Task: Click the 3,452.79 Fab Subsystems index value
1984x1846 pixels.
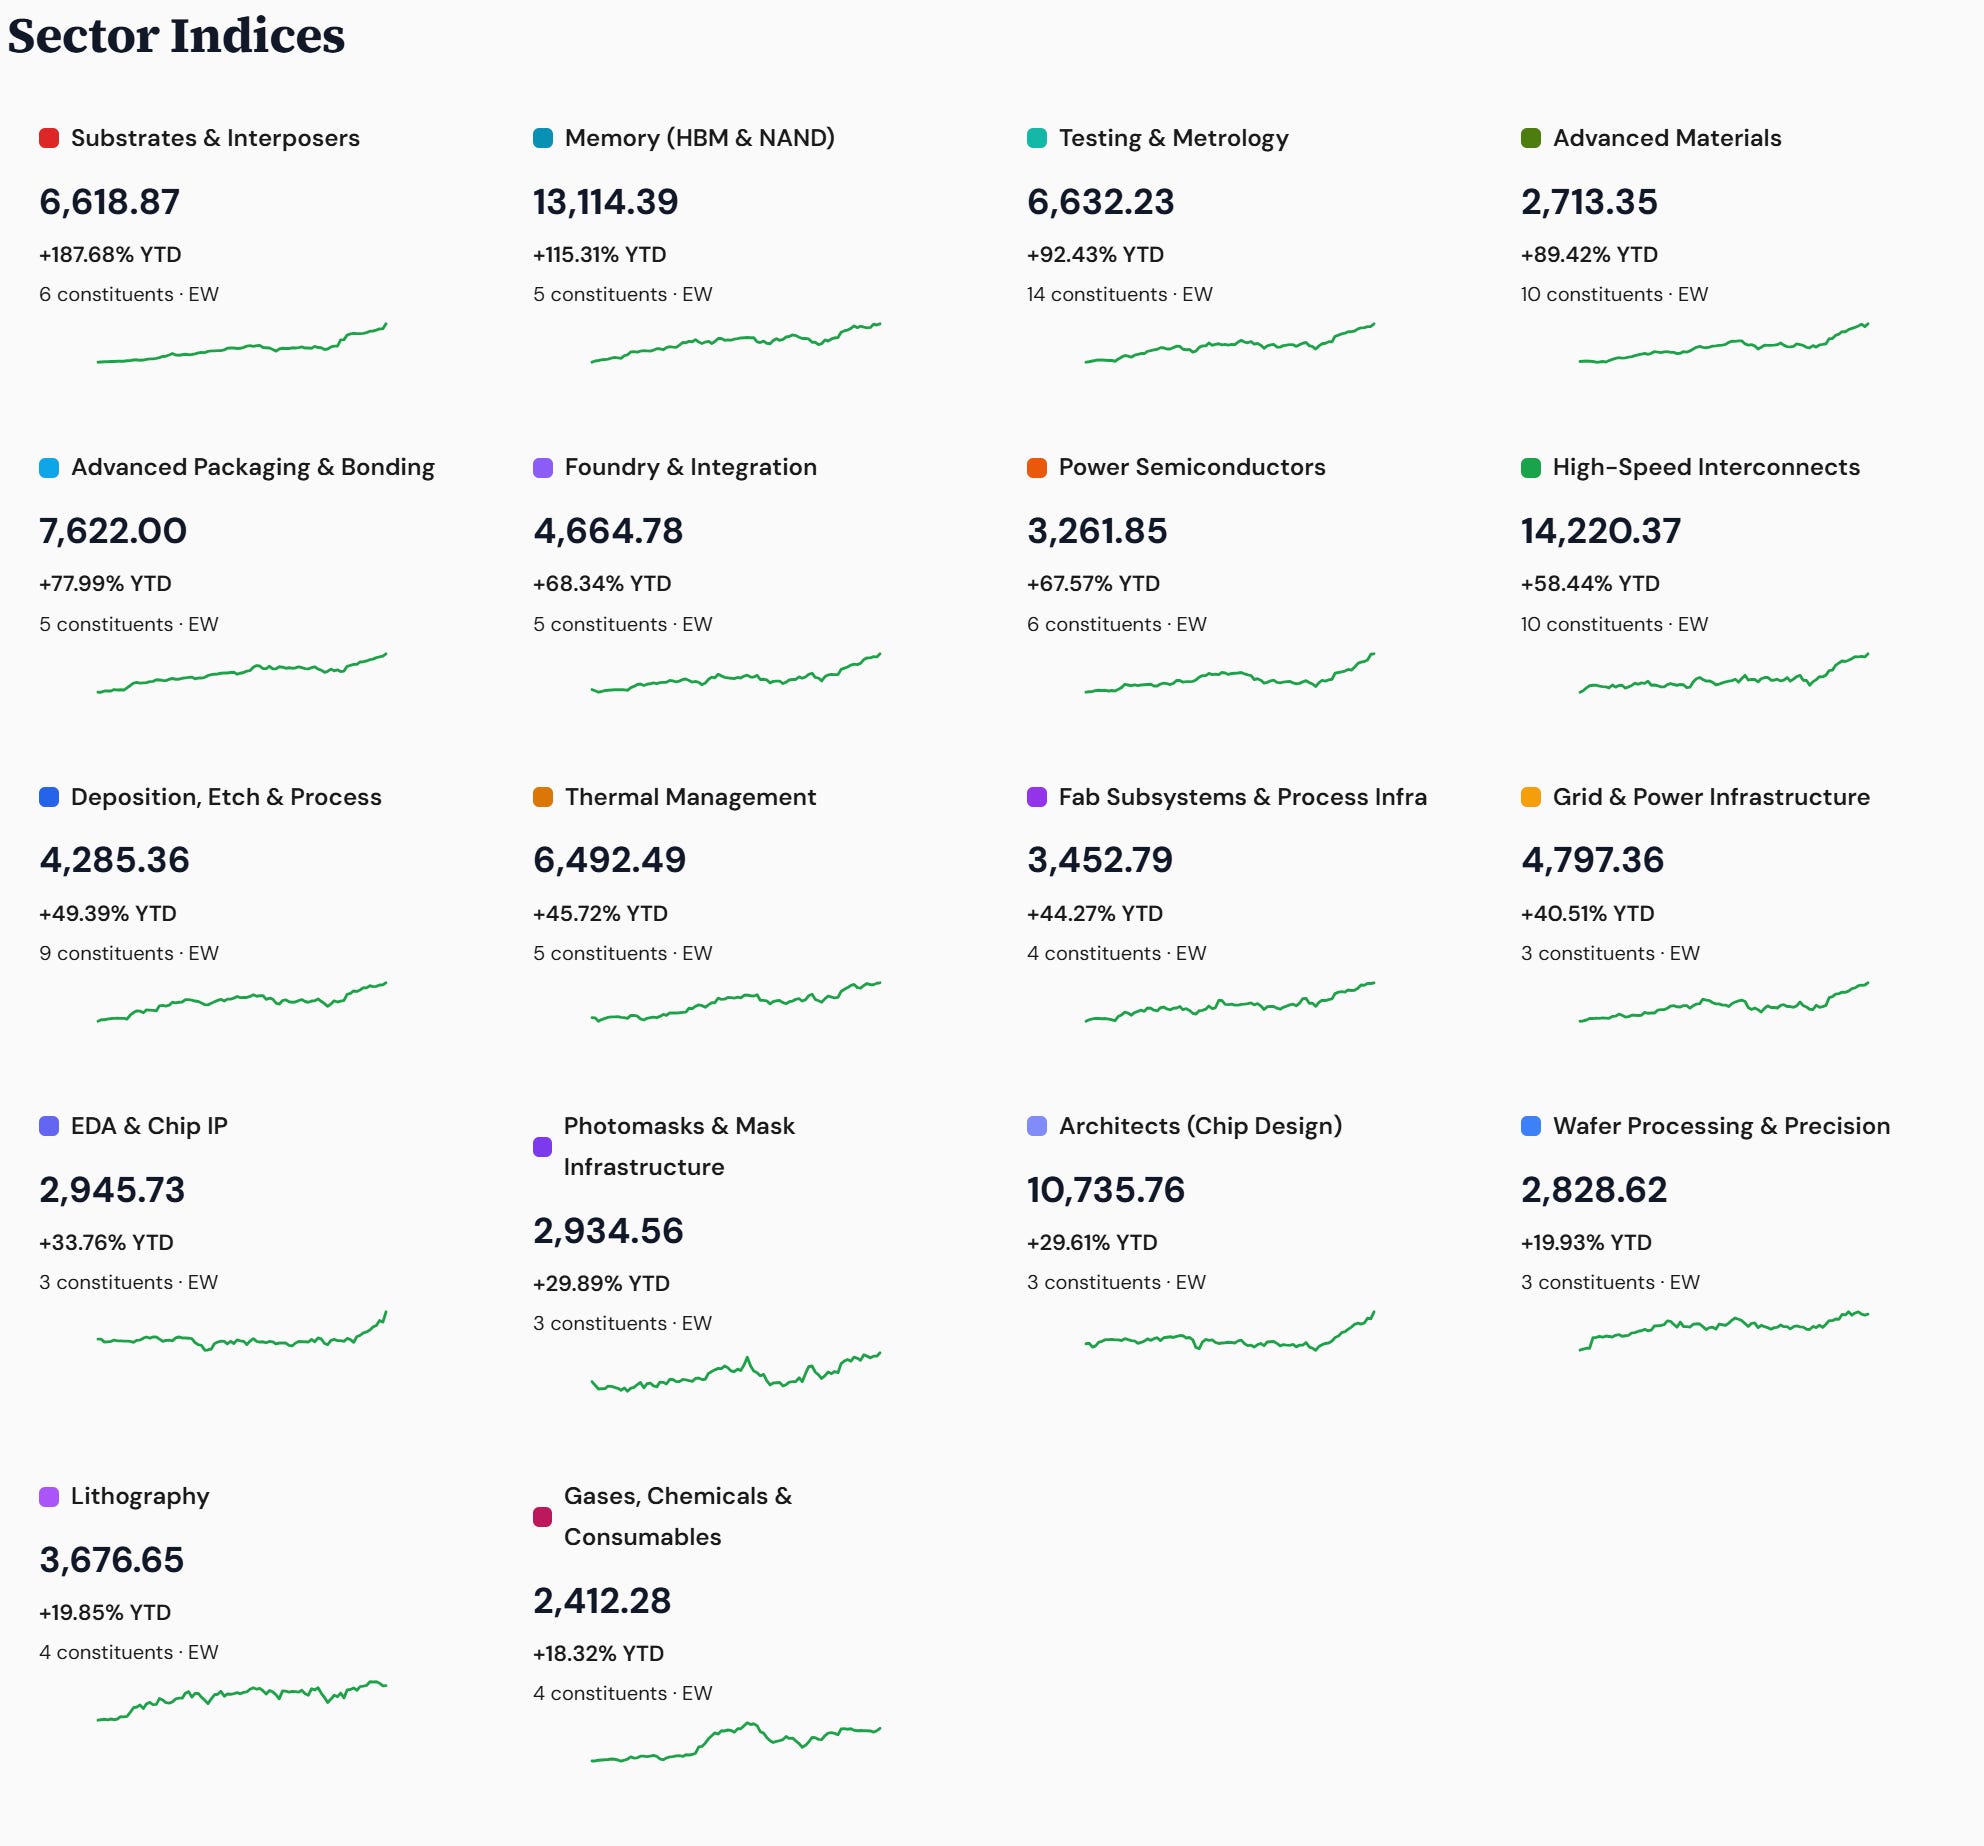Action: click(1099, 860)
